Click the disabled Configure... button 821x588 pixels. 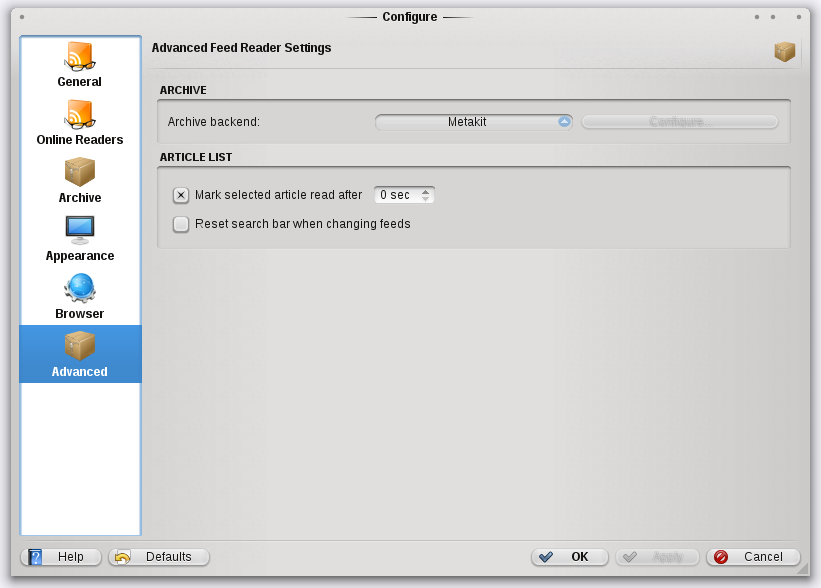[680, 122]
